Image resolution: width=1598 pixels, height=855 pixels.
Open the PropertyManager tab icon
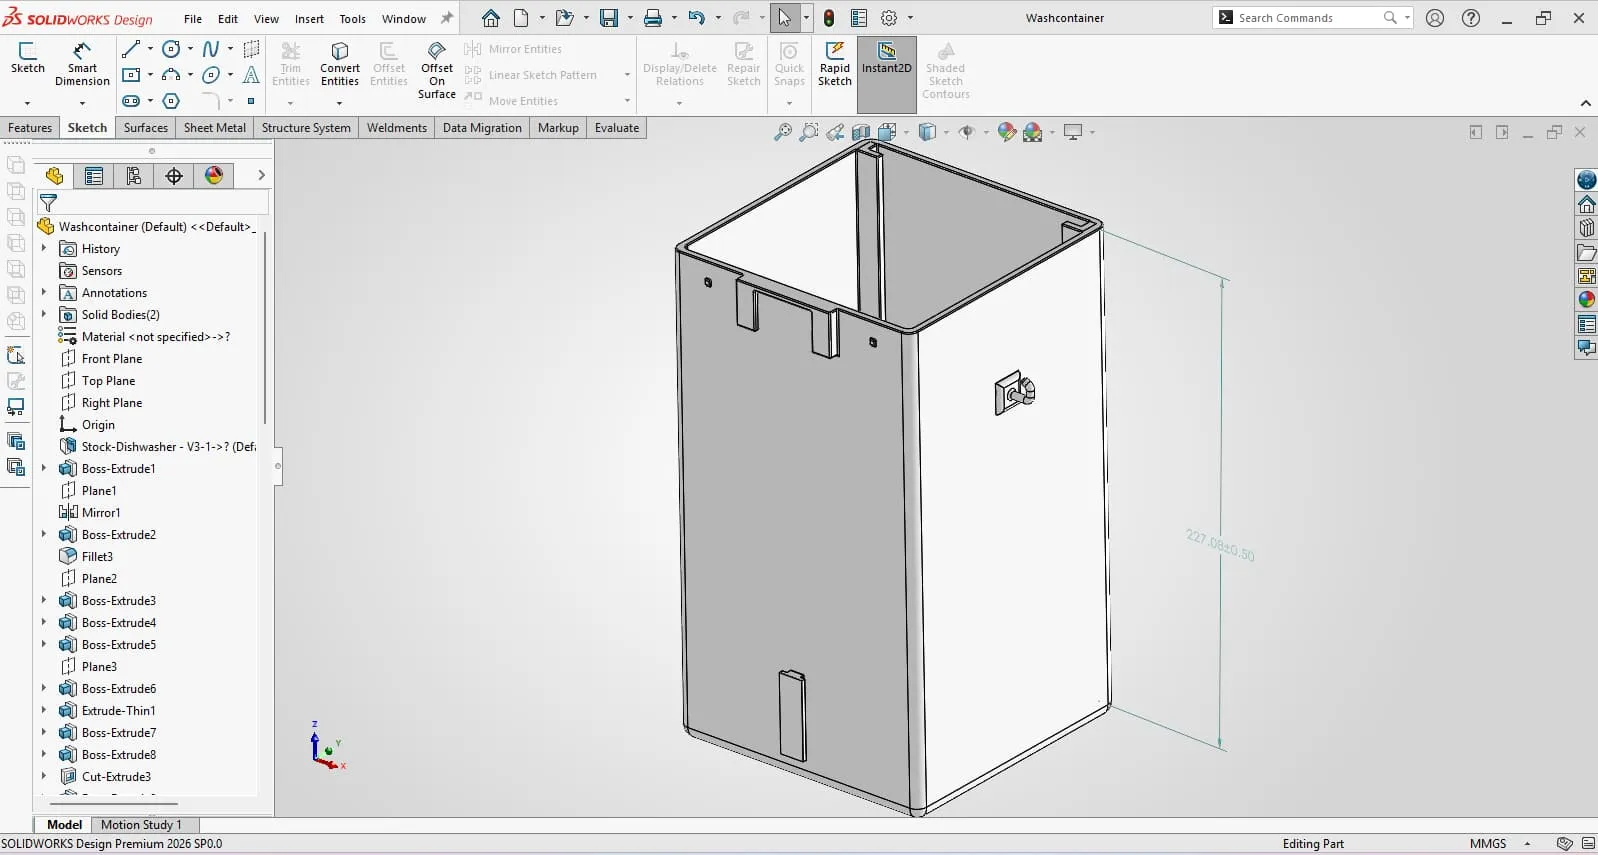point(94,176)
